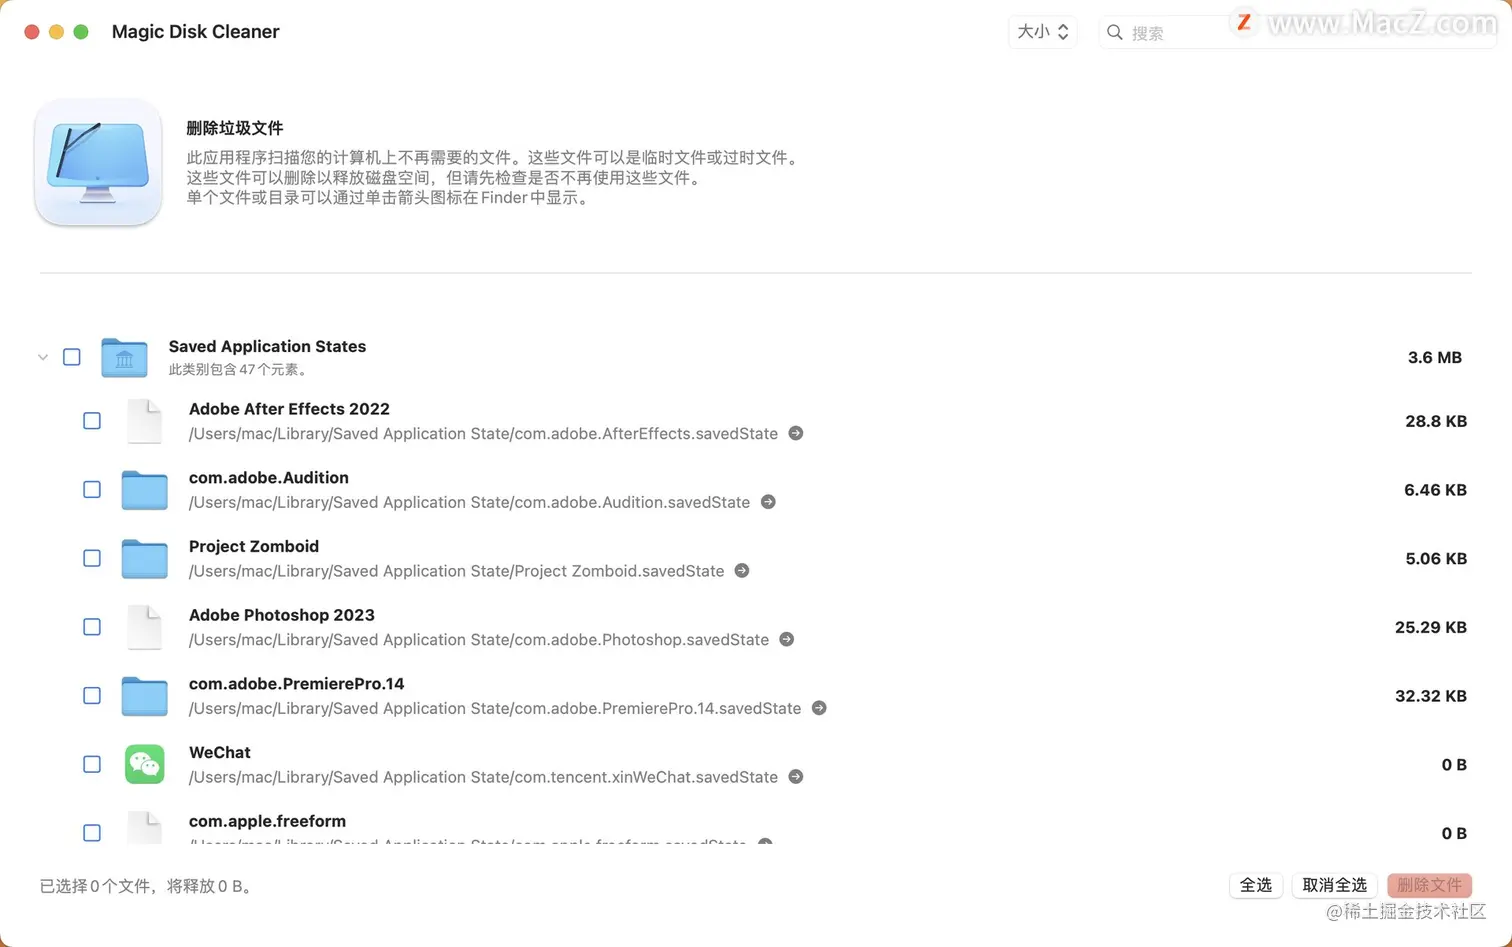This screenshot has height=947, width=1512.
Task: Click the 取消全选 deselect button
Action: (x=1334, y=885)
